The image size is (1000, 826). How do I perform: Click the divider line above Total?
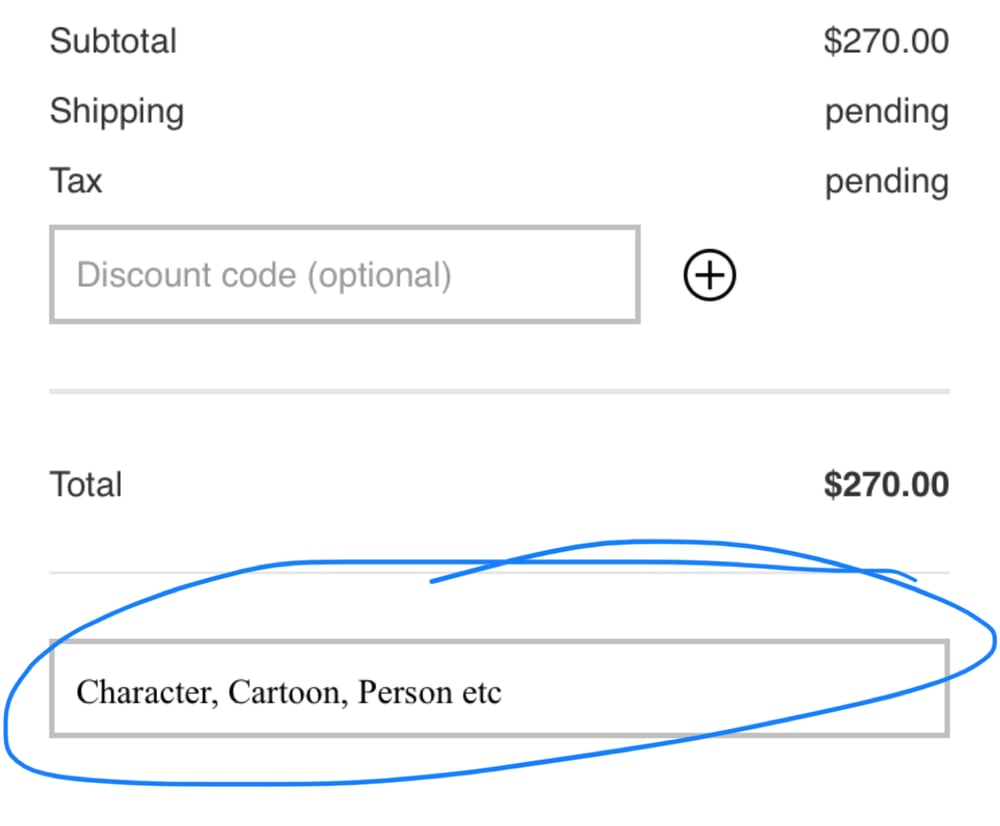coord(500,391)
